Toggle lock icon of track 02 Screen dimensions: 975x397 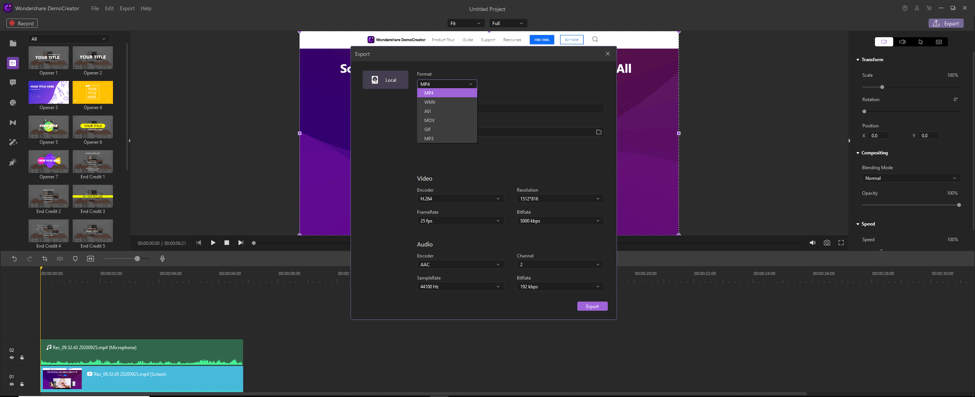pyautogui.click(x=22, y=357)
